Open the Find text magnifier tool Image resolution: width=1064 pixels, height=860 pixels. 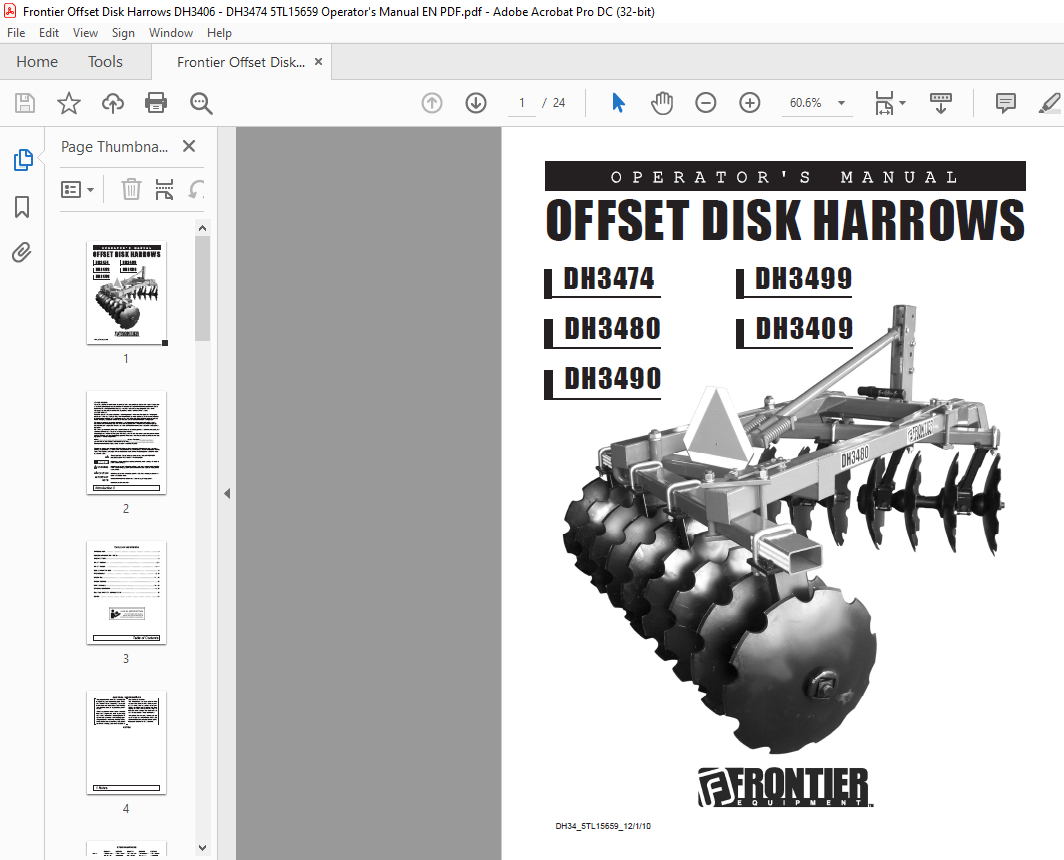click(201, 103)
